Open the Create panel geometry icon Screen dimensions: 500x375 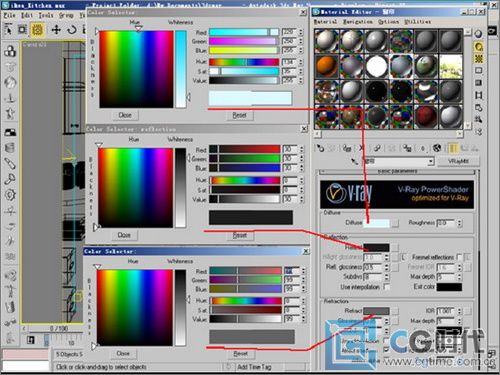(10, 51)
